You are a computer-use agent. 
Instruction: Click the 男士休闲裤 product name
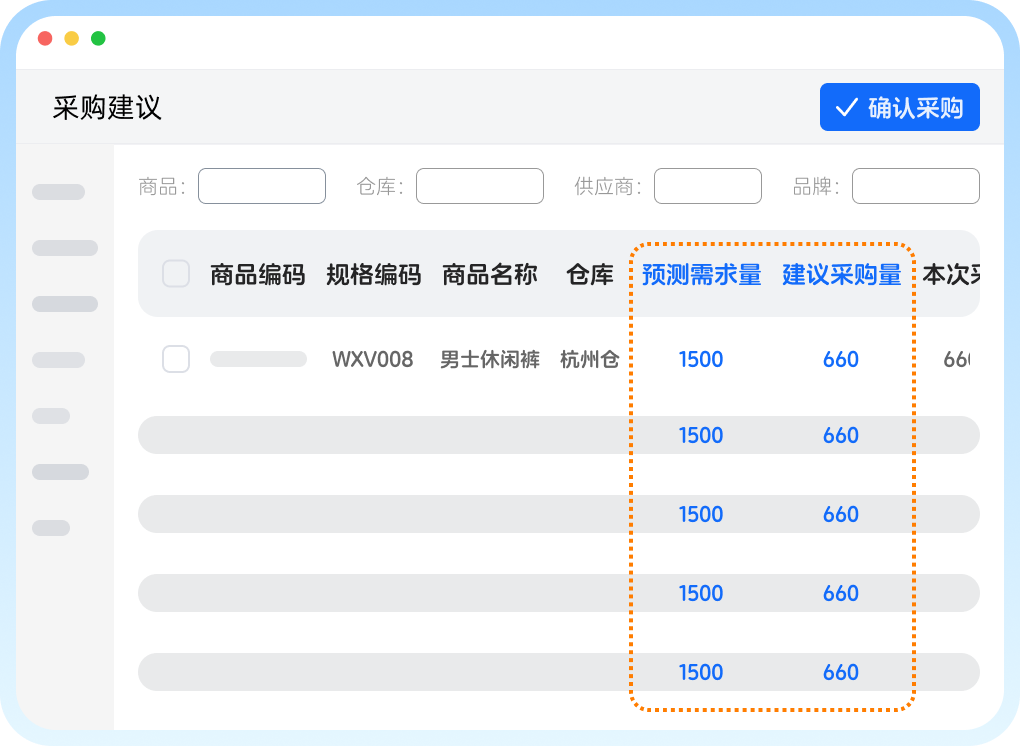click(x=490, y=360)
